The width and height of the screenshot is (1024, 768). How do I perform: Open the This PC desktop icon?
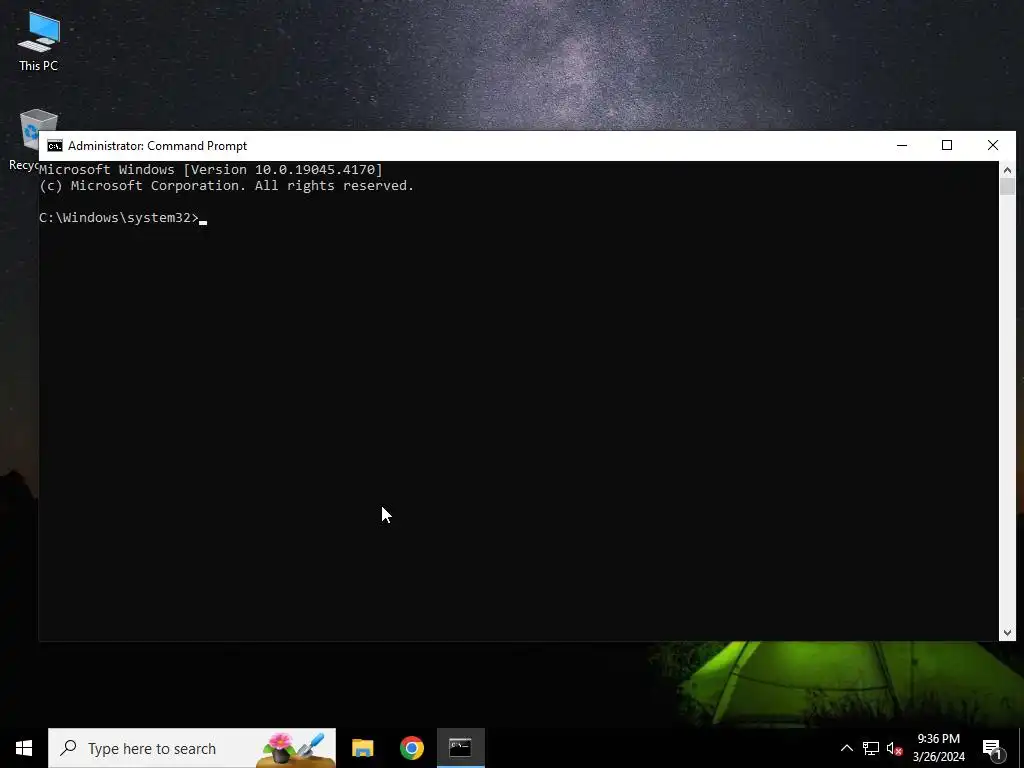38,42
